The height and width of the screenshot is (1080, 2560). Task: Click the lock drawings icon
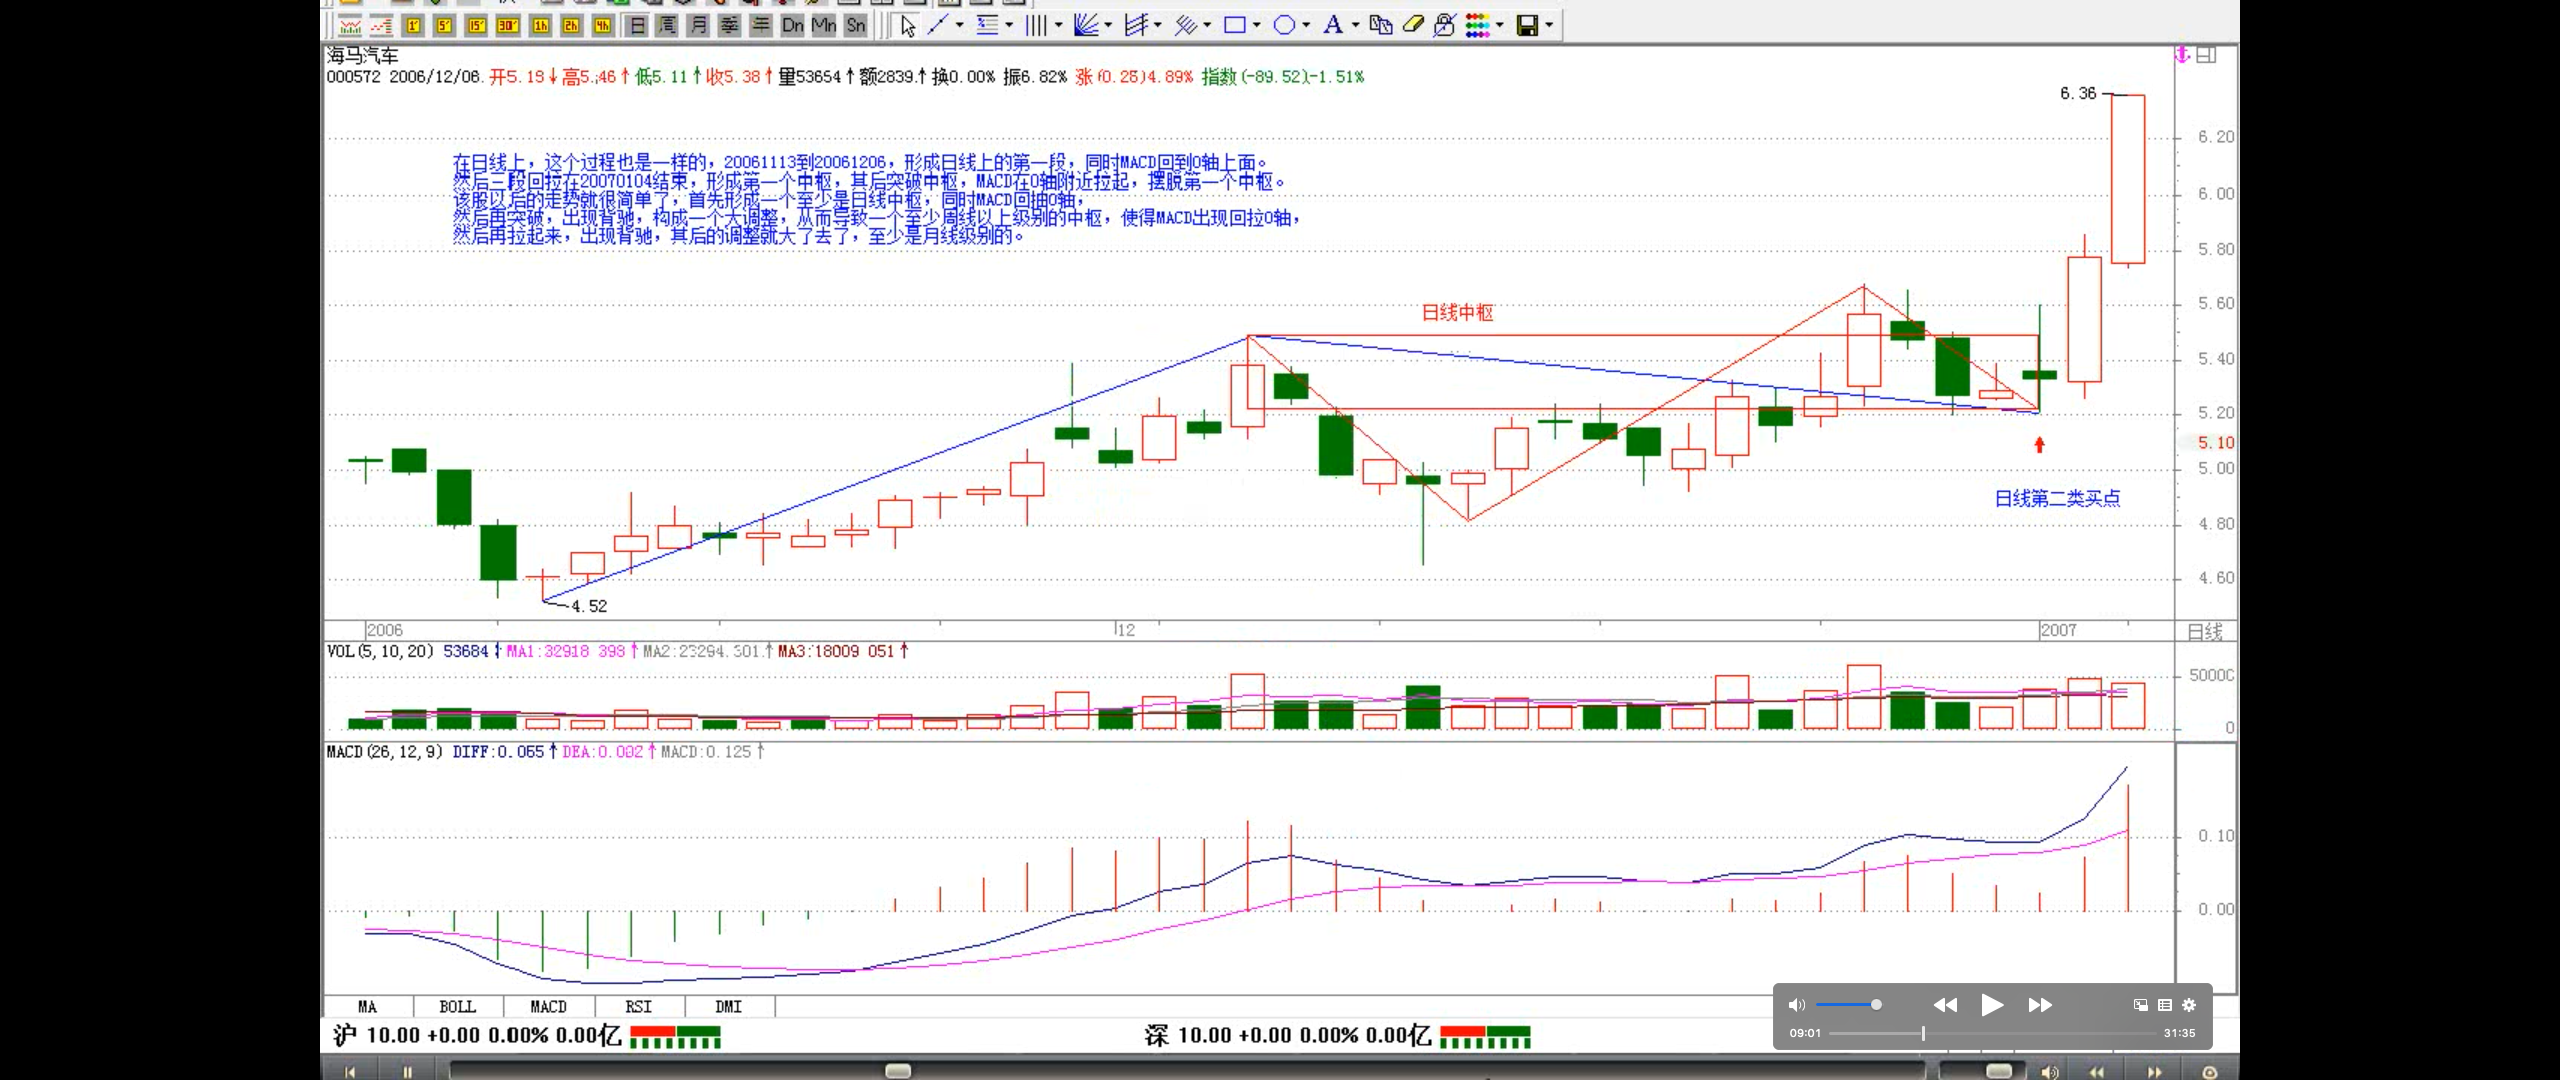tap(1444, 26)
